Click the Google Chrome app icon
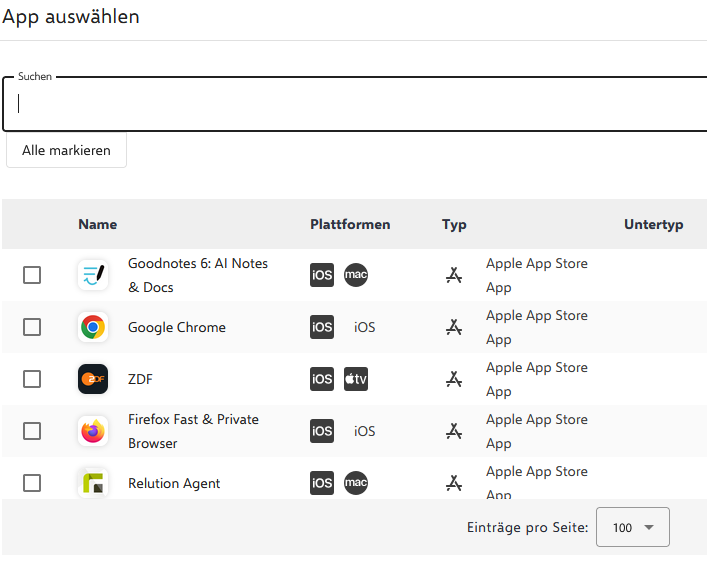The image size is (710, 563). click(x=93, y=327)
